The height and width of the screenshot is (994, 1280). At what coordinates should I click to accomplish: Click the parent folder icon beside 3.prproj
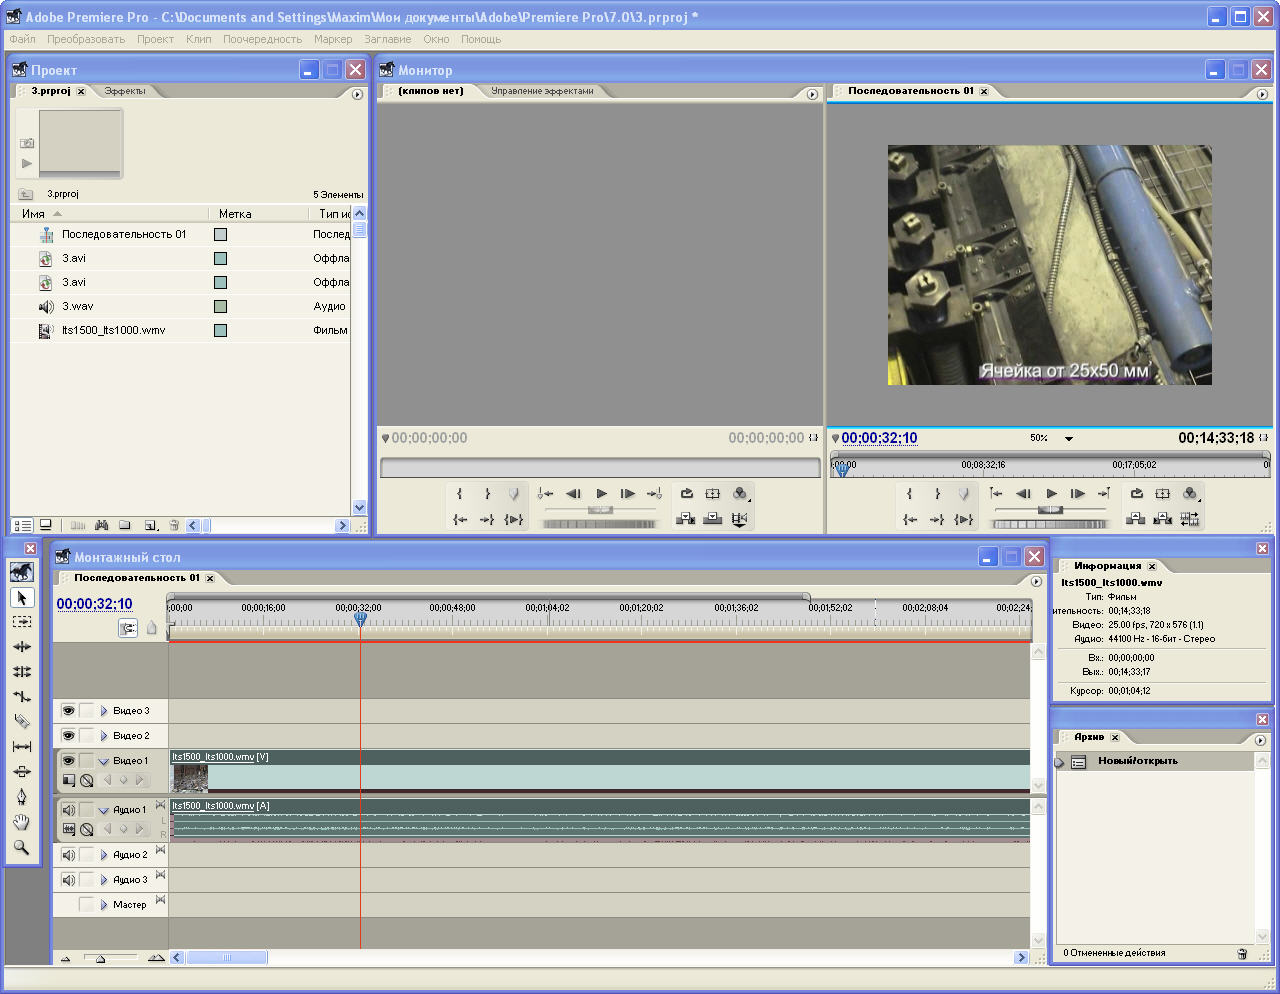[x=26, y=194]
